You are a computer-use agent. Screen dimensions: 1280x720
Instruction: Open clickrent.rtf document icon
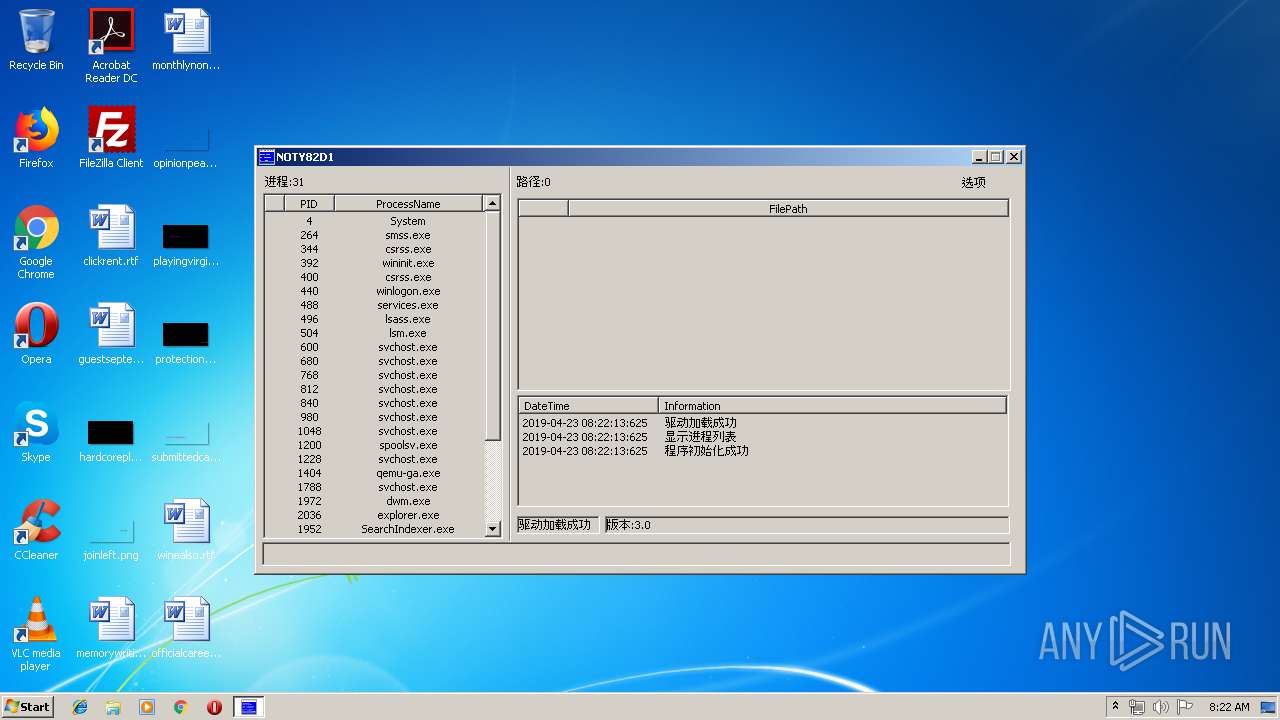click(111, 236)
